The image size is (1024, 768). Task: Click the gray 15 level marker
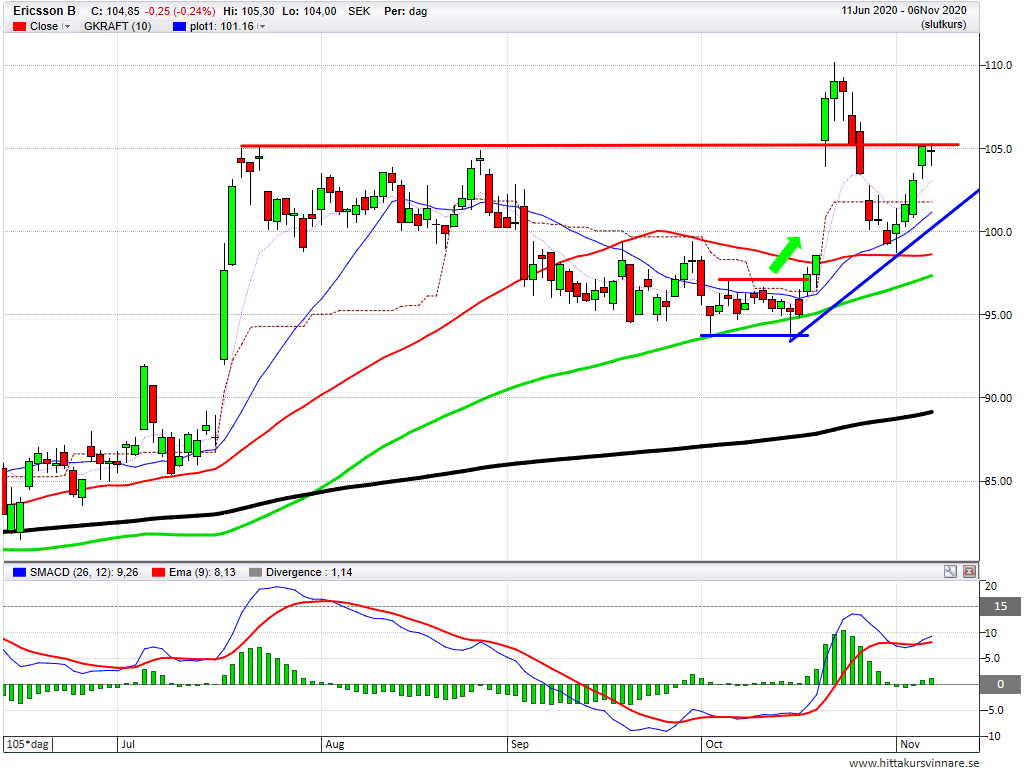tap(1000, 607)
